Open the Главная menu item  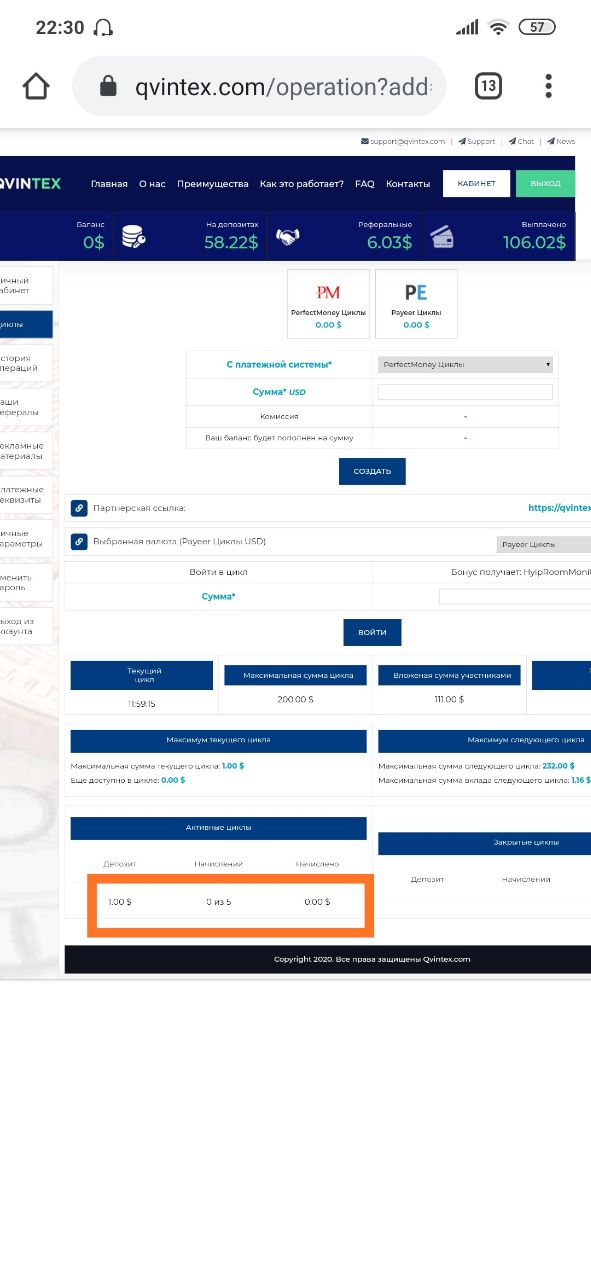click(x=109, y=184)
